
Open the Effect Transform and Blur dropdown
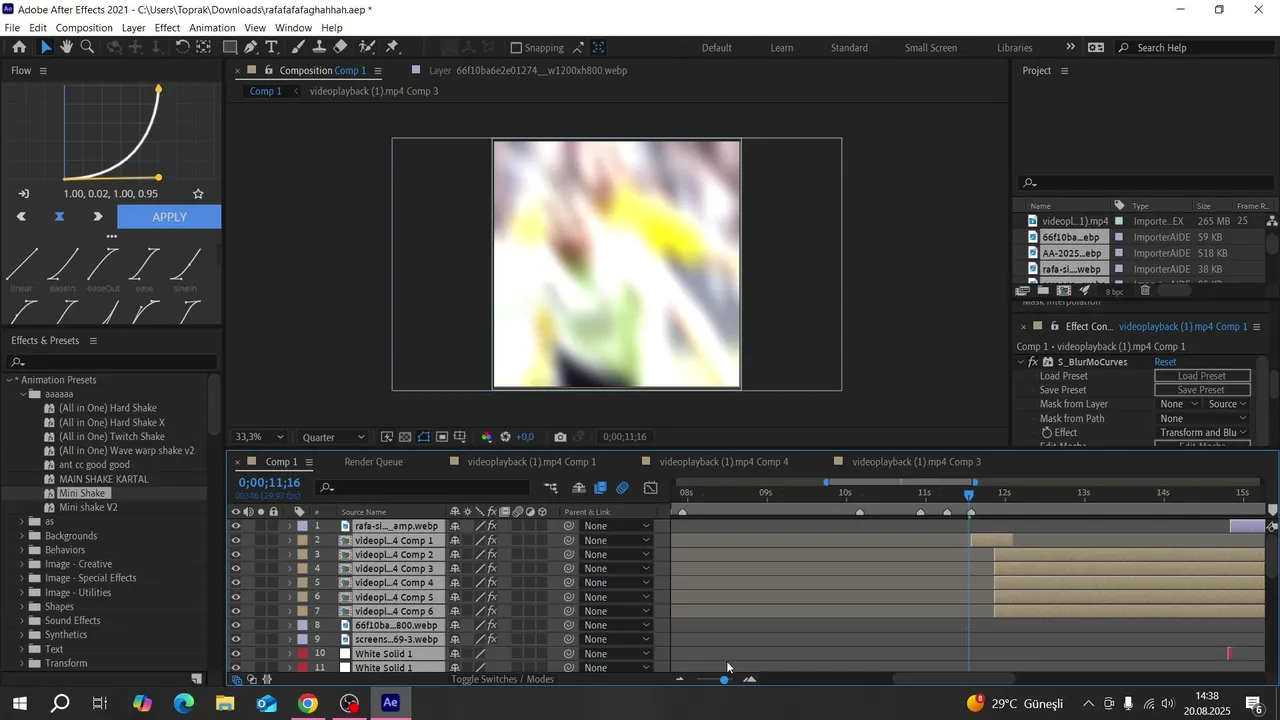(x=1204, y=433)
